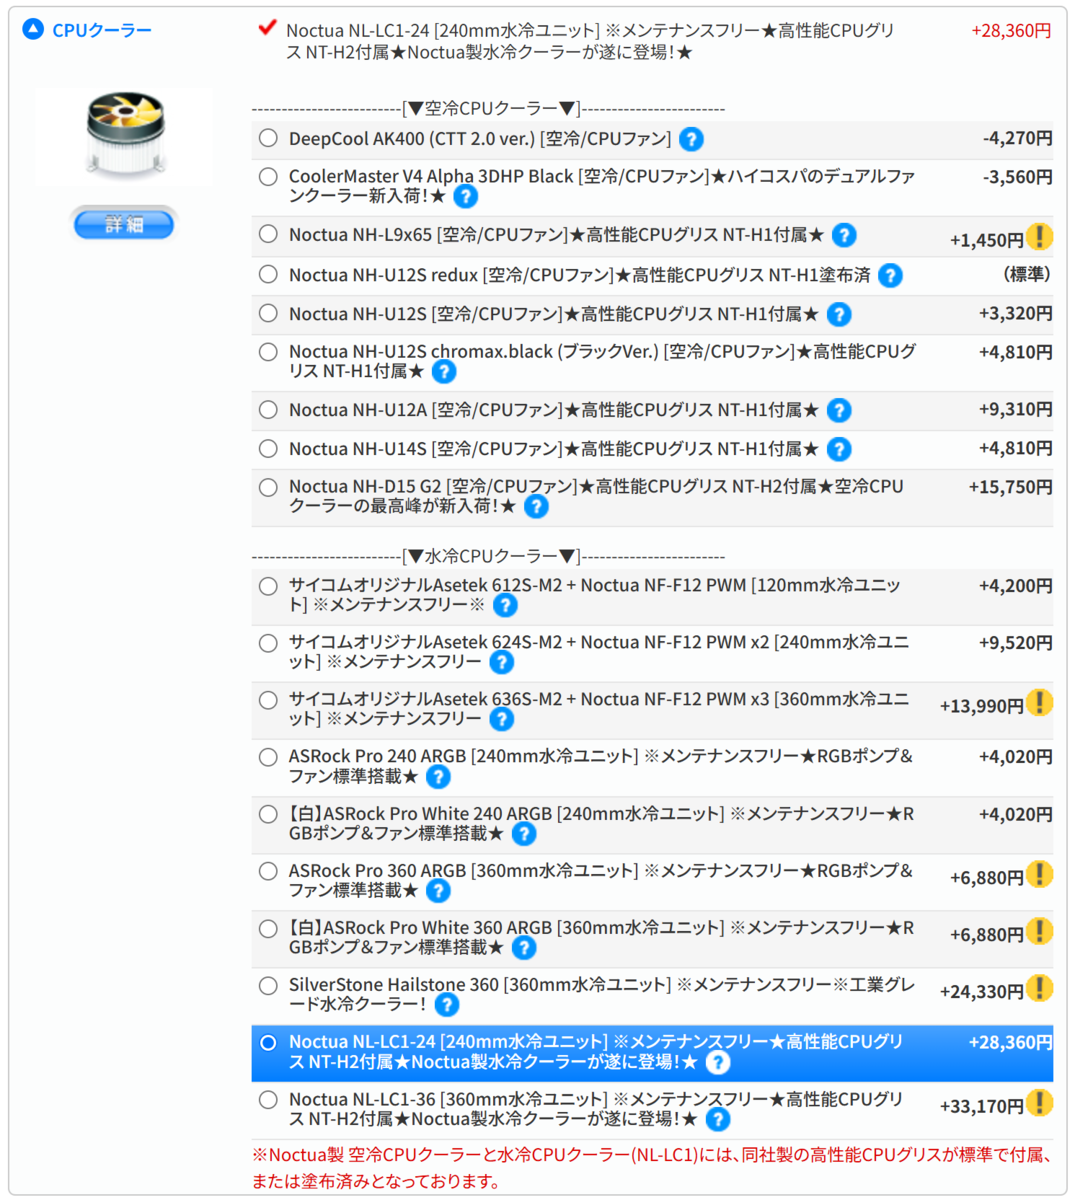
Task: Click the CPUクーラー section heading
Action: coord(102,30)
